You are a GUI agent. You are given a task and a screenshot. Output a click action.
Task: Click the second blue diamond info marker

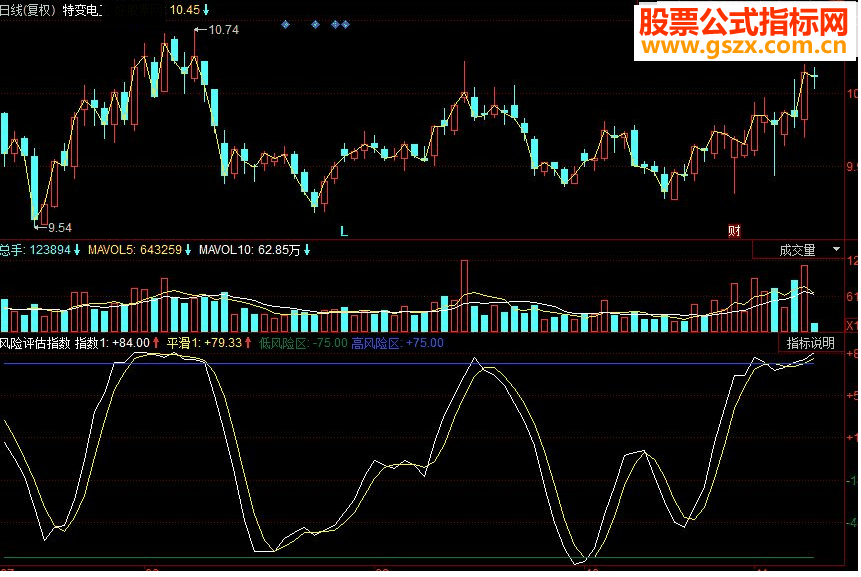[x=316, y=24]
